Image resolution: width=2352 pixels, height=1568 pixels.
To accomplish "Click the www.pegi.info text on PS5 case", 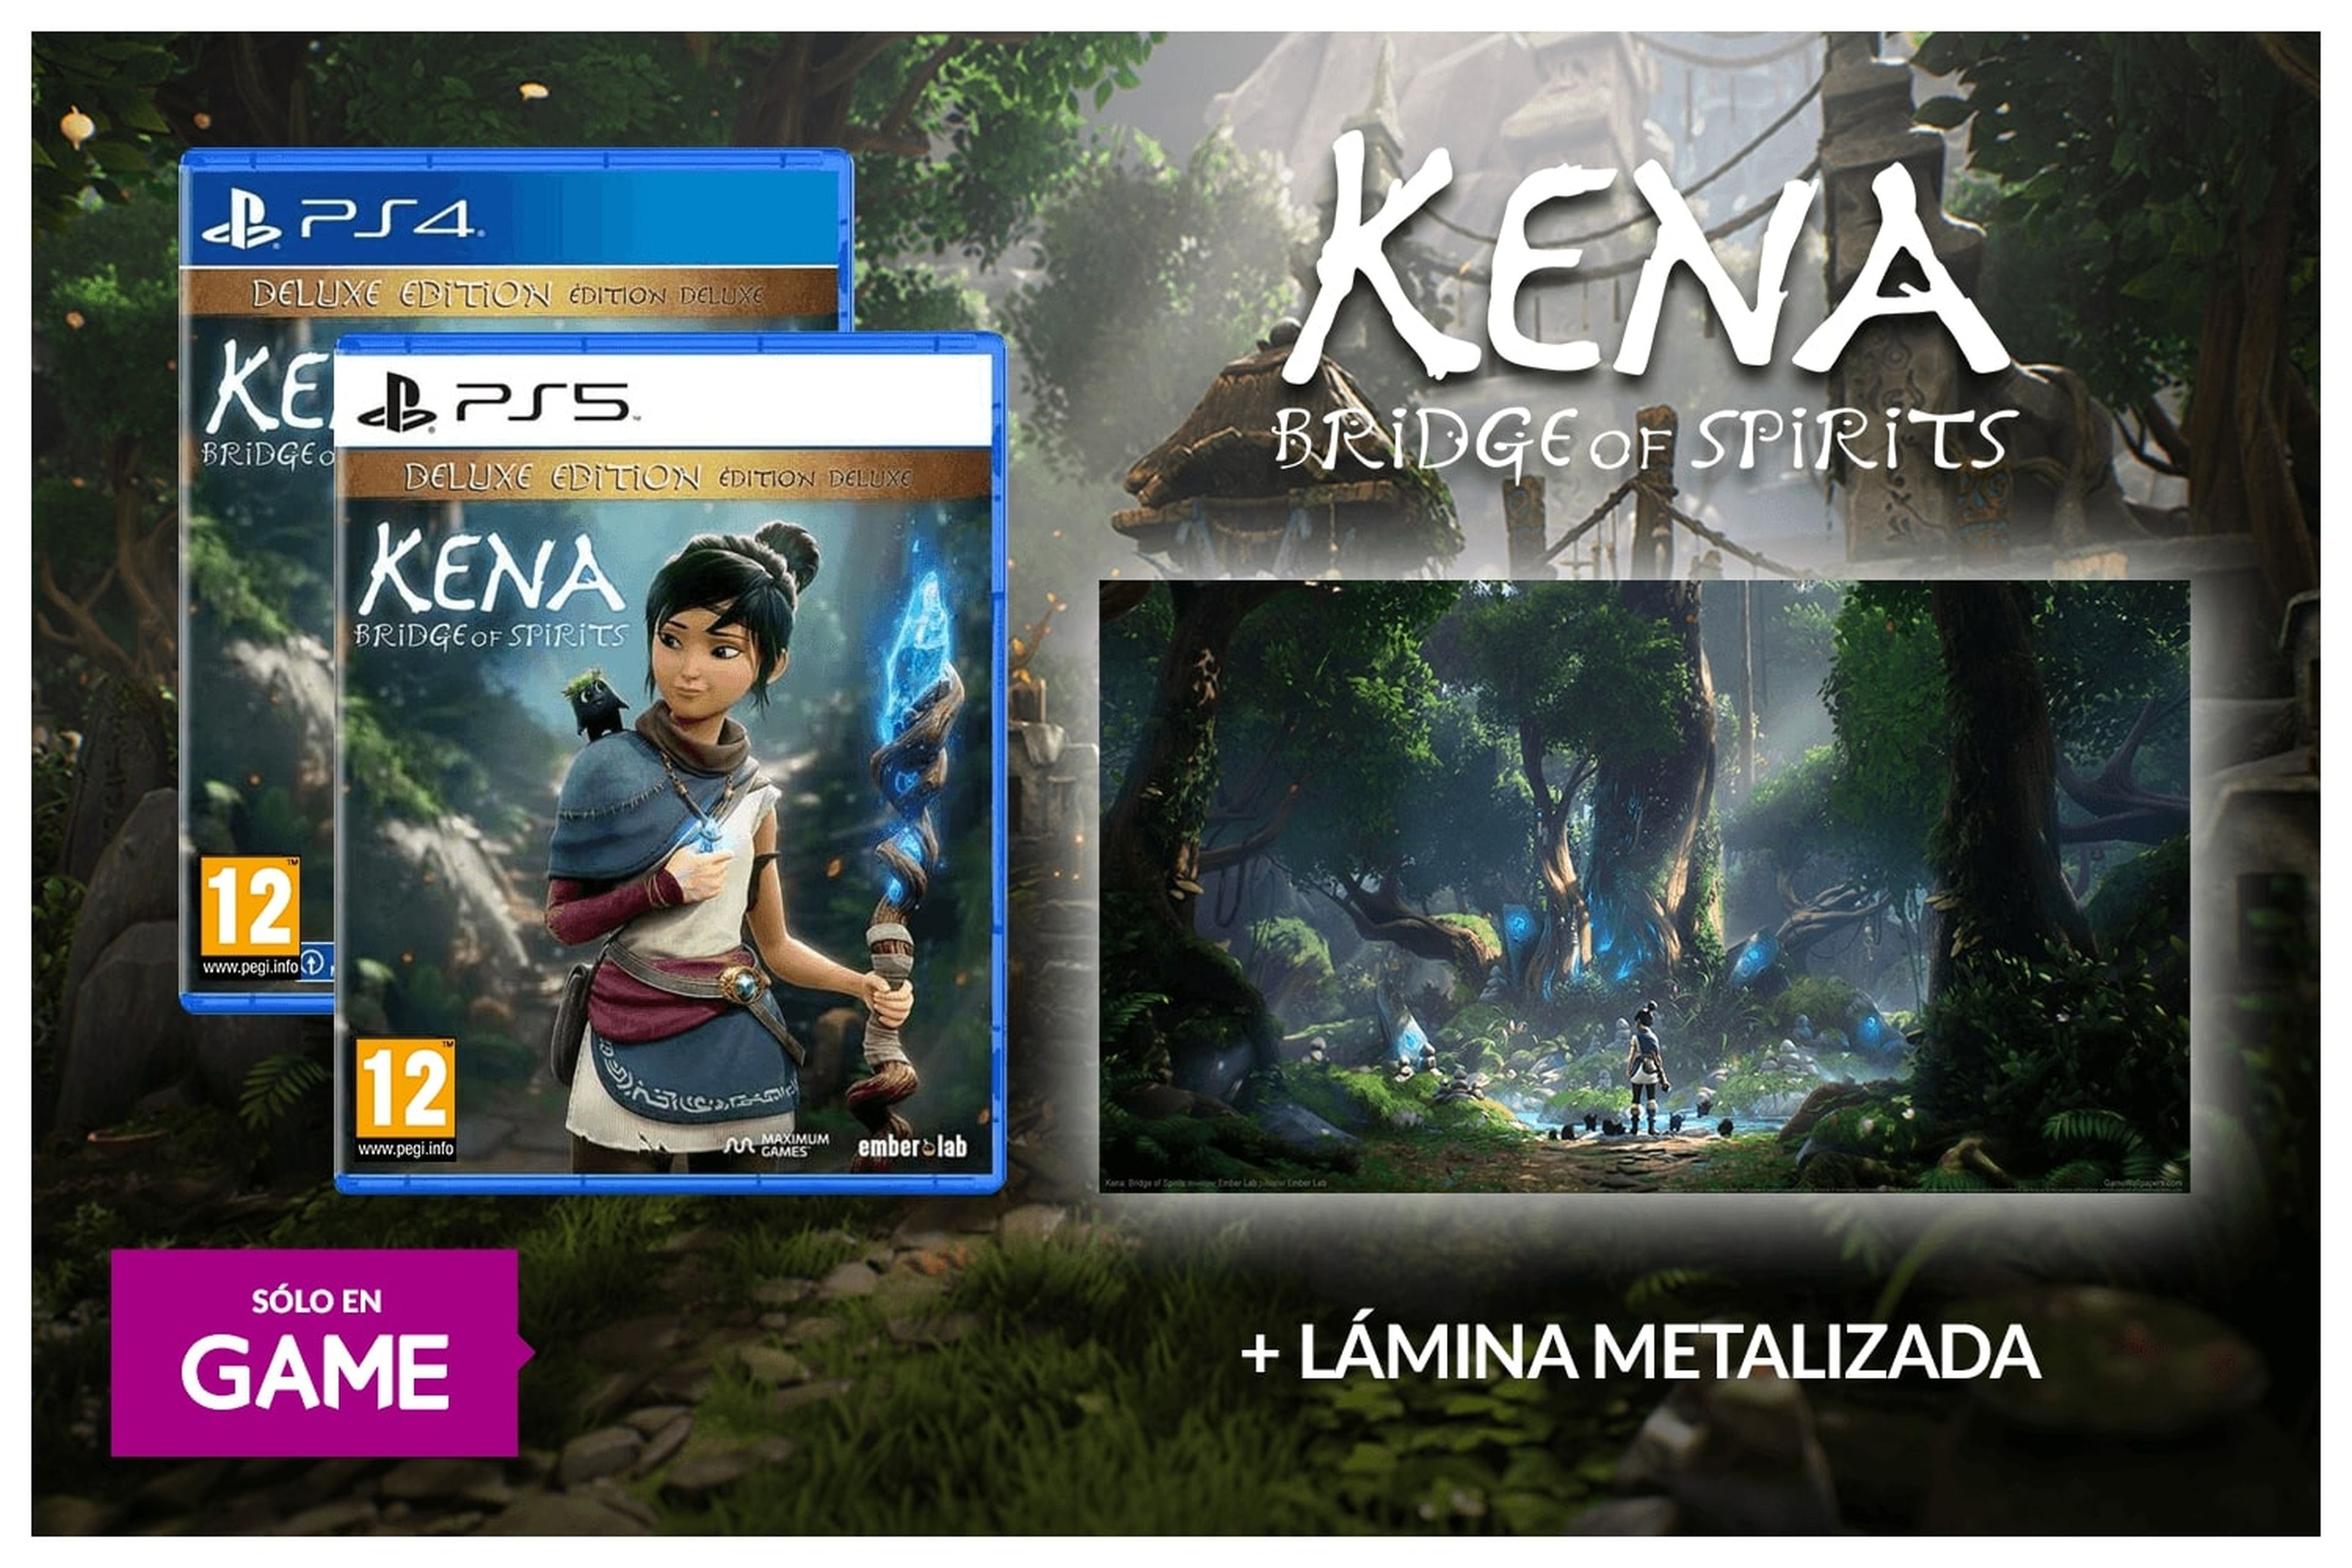I will tap(405, 1149).
